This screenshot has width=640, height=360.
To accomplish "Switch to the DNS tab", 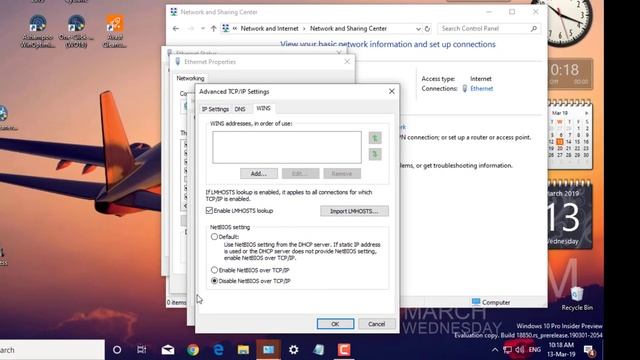I will 240,109.
